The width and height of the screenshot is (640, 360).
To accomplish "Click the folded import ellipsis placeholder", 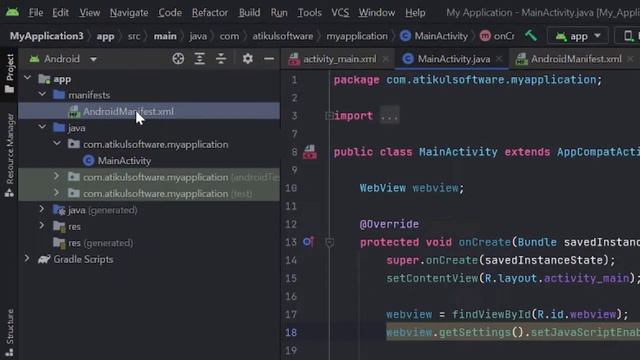I will pyautogui.click(x=389, y=116).
